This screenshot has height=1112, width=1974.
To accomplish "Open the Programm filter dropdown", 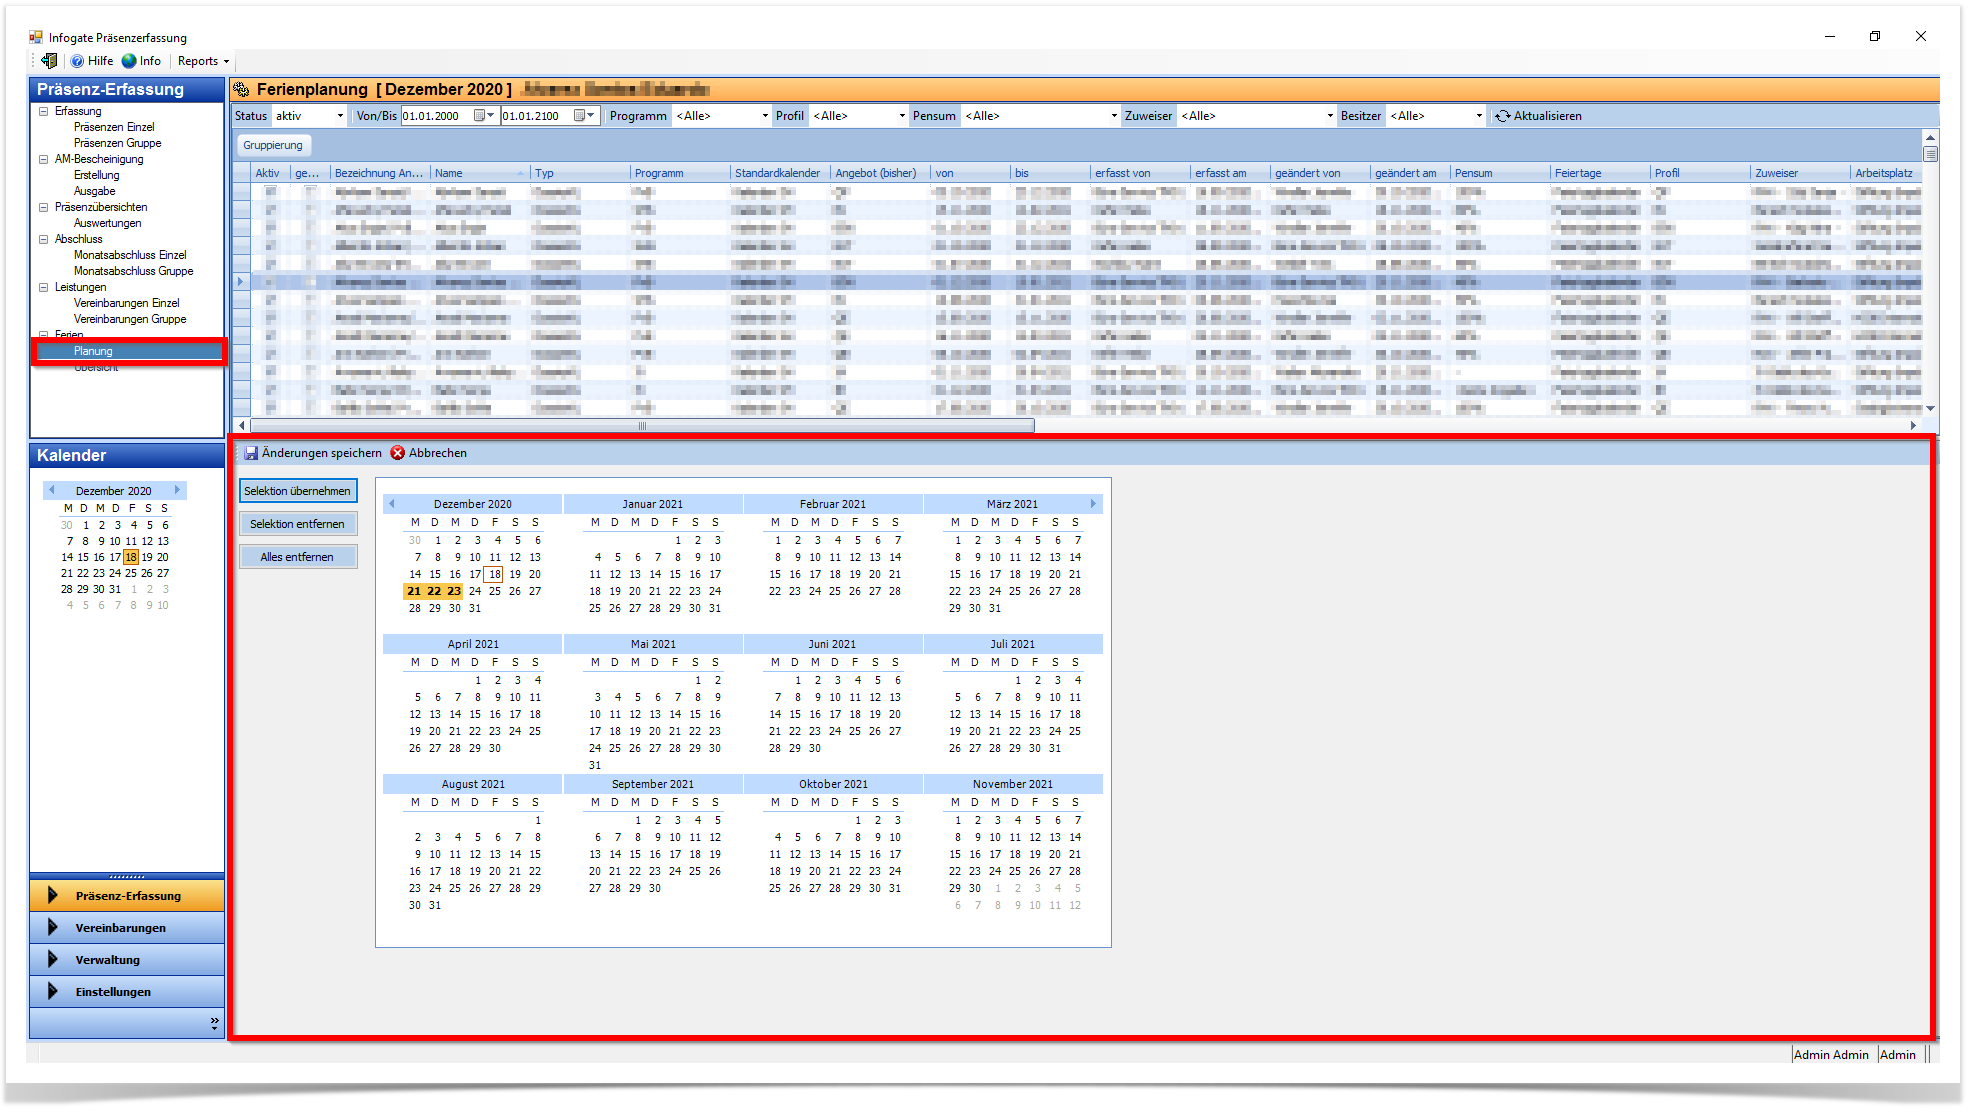I will (765, 116).
